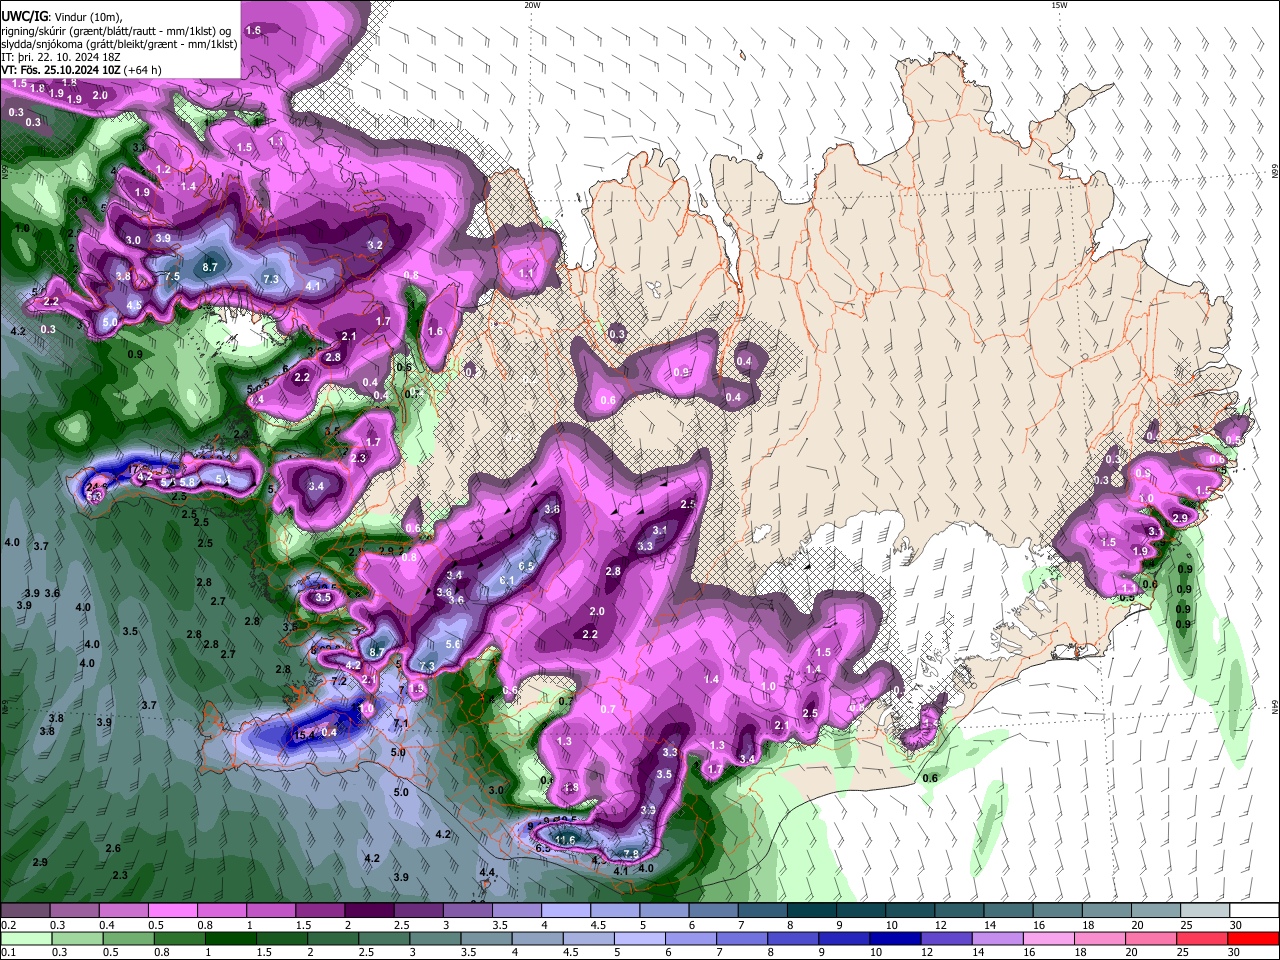Click the 'VT: Fös. 25.10.2024 10Z' valid time
This screenshot has height=960, width=1280.
(61, 70)
